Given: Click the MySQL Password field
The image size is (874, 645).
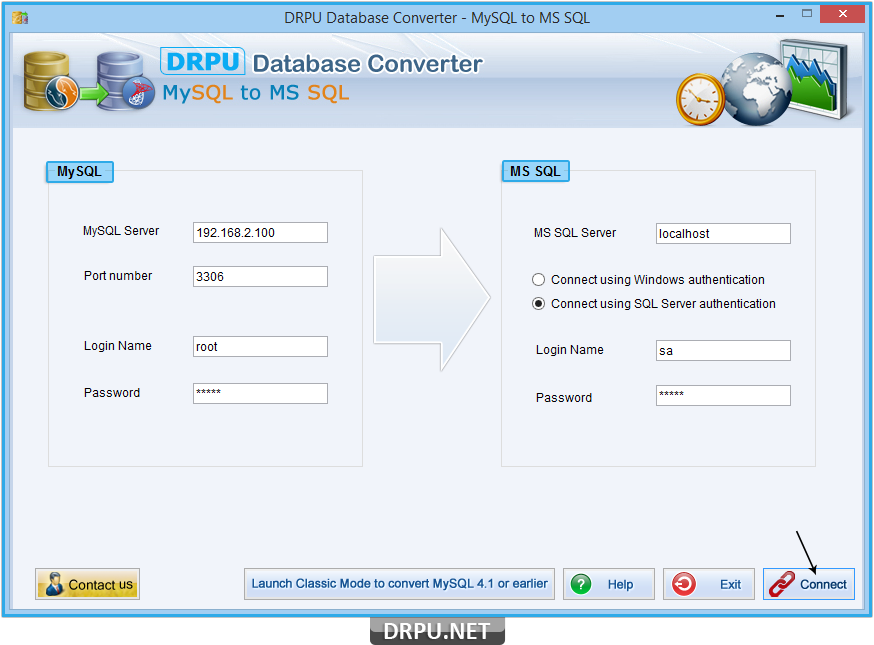Looking at the screenshot, I should tap(260, 393).
